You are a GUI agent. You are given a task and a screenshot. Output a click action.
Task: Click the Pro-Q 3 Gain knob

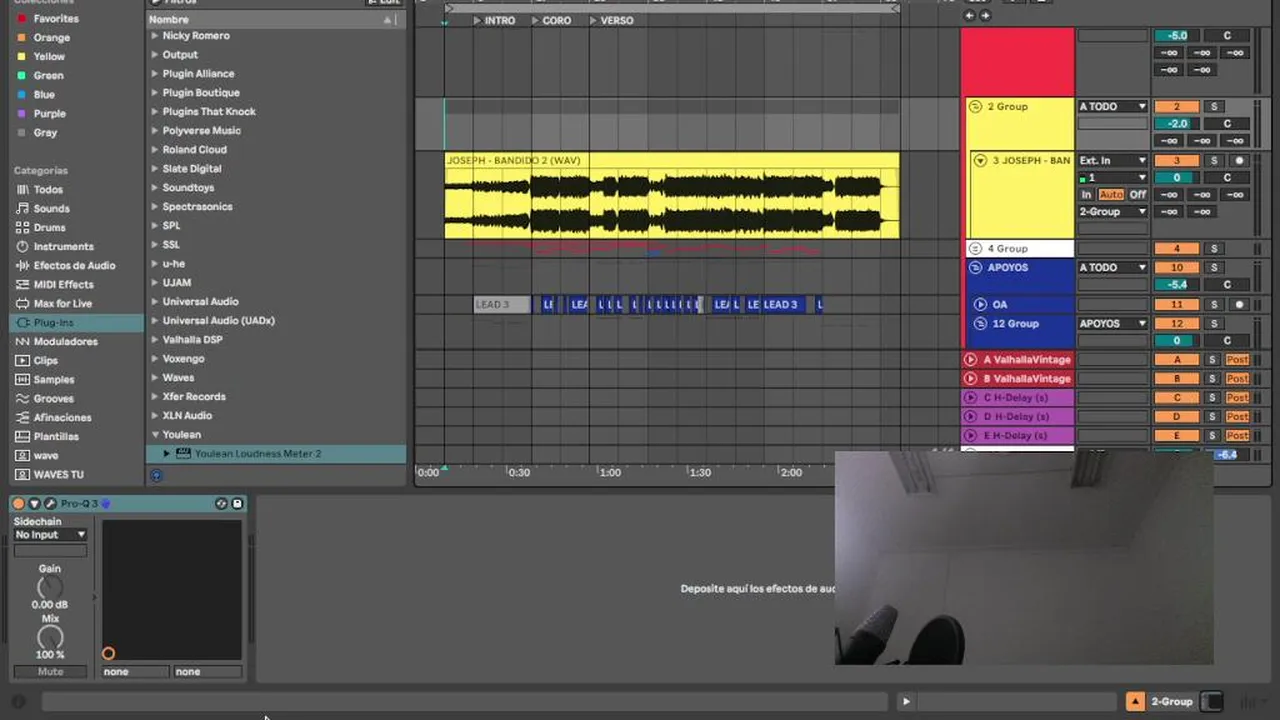tap(49, 588)
